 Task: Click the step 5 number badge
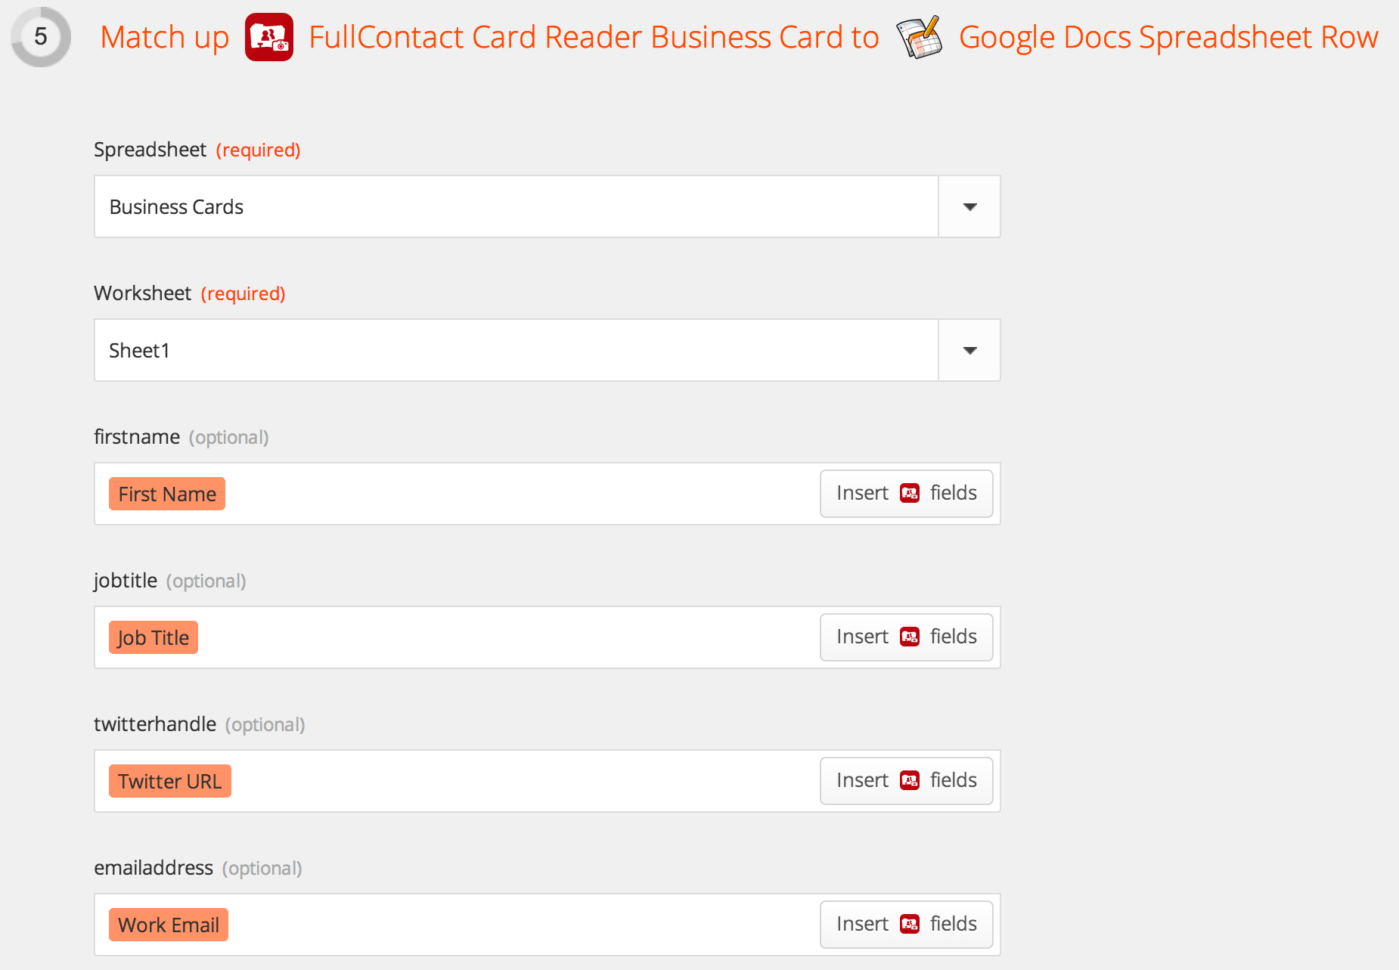(x=40, y=36)
